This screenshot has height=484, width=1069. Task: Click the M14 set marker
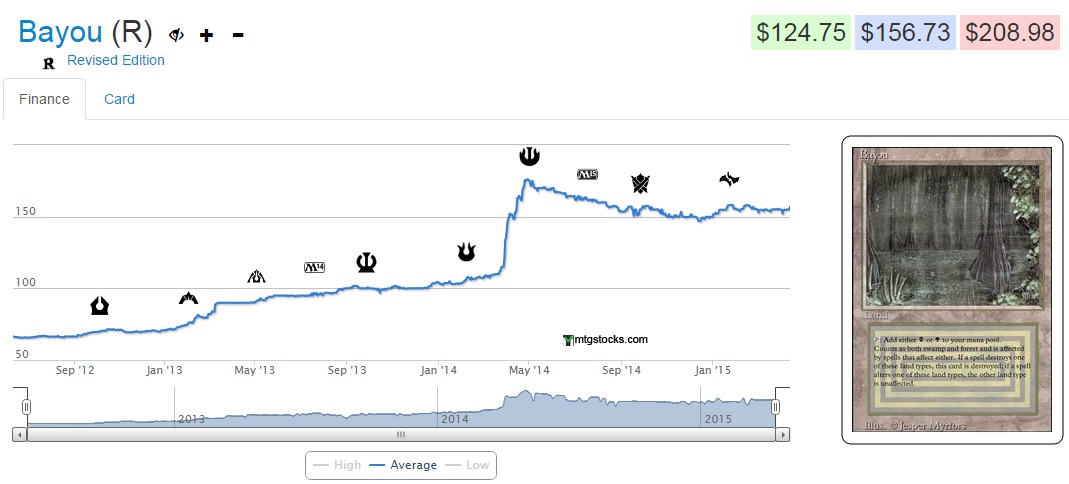[315, 267]
